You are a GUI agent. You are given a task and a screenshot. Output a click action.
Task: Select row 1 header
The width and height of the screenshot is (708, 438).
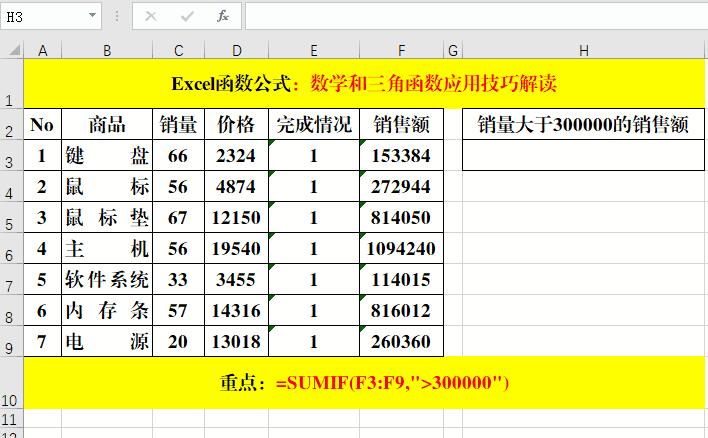pyautogui.click(x=11, y=84)
